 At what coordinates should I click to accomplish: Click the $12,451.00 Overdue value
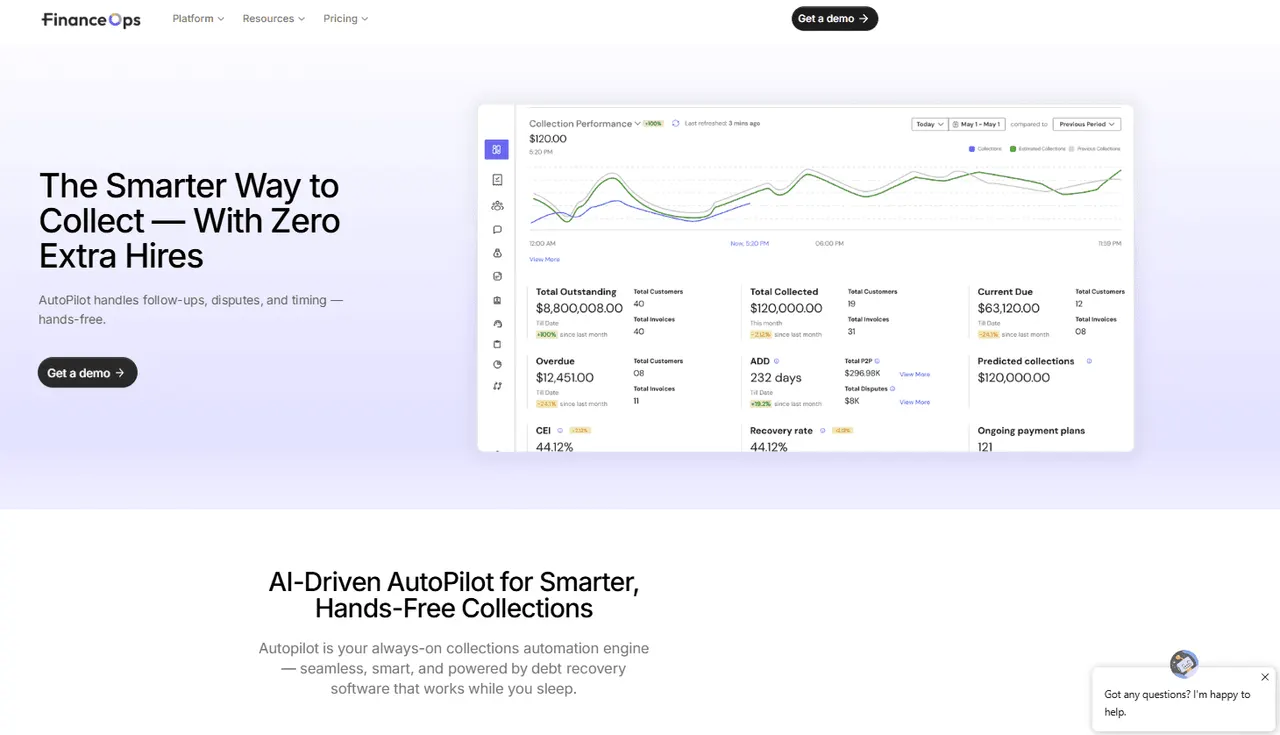(565, 378)
